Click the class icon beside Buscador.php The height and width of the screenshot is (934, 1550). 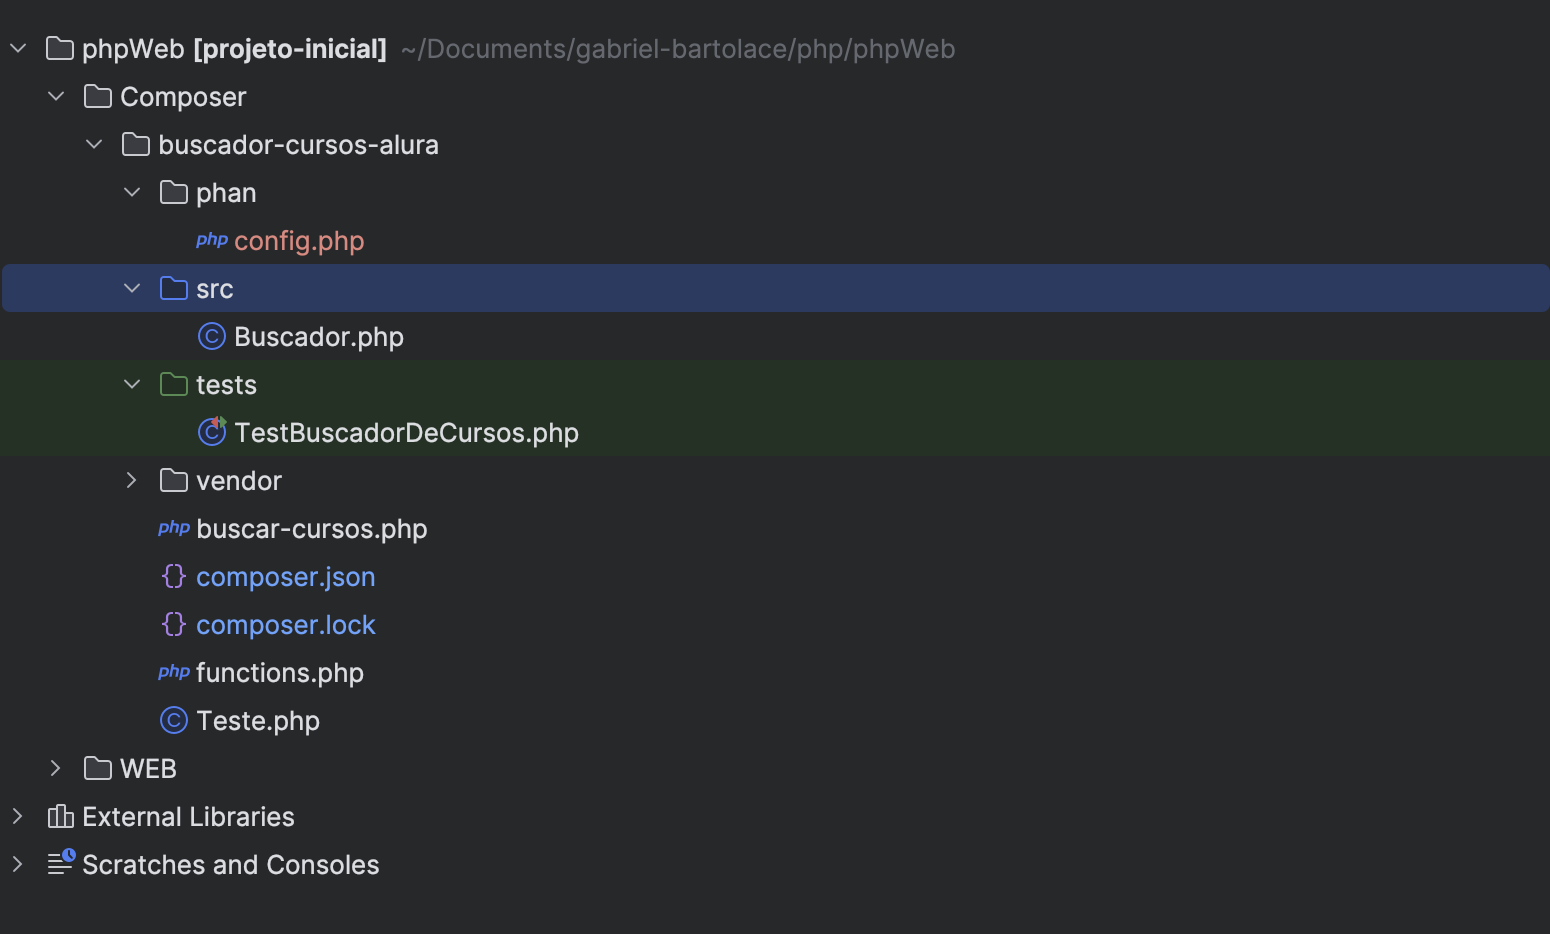click(212, 336)
